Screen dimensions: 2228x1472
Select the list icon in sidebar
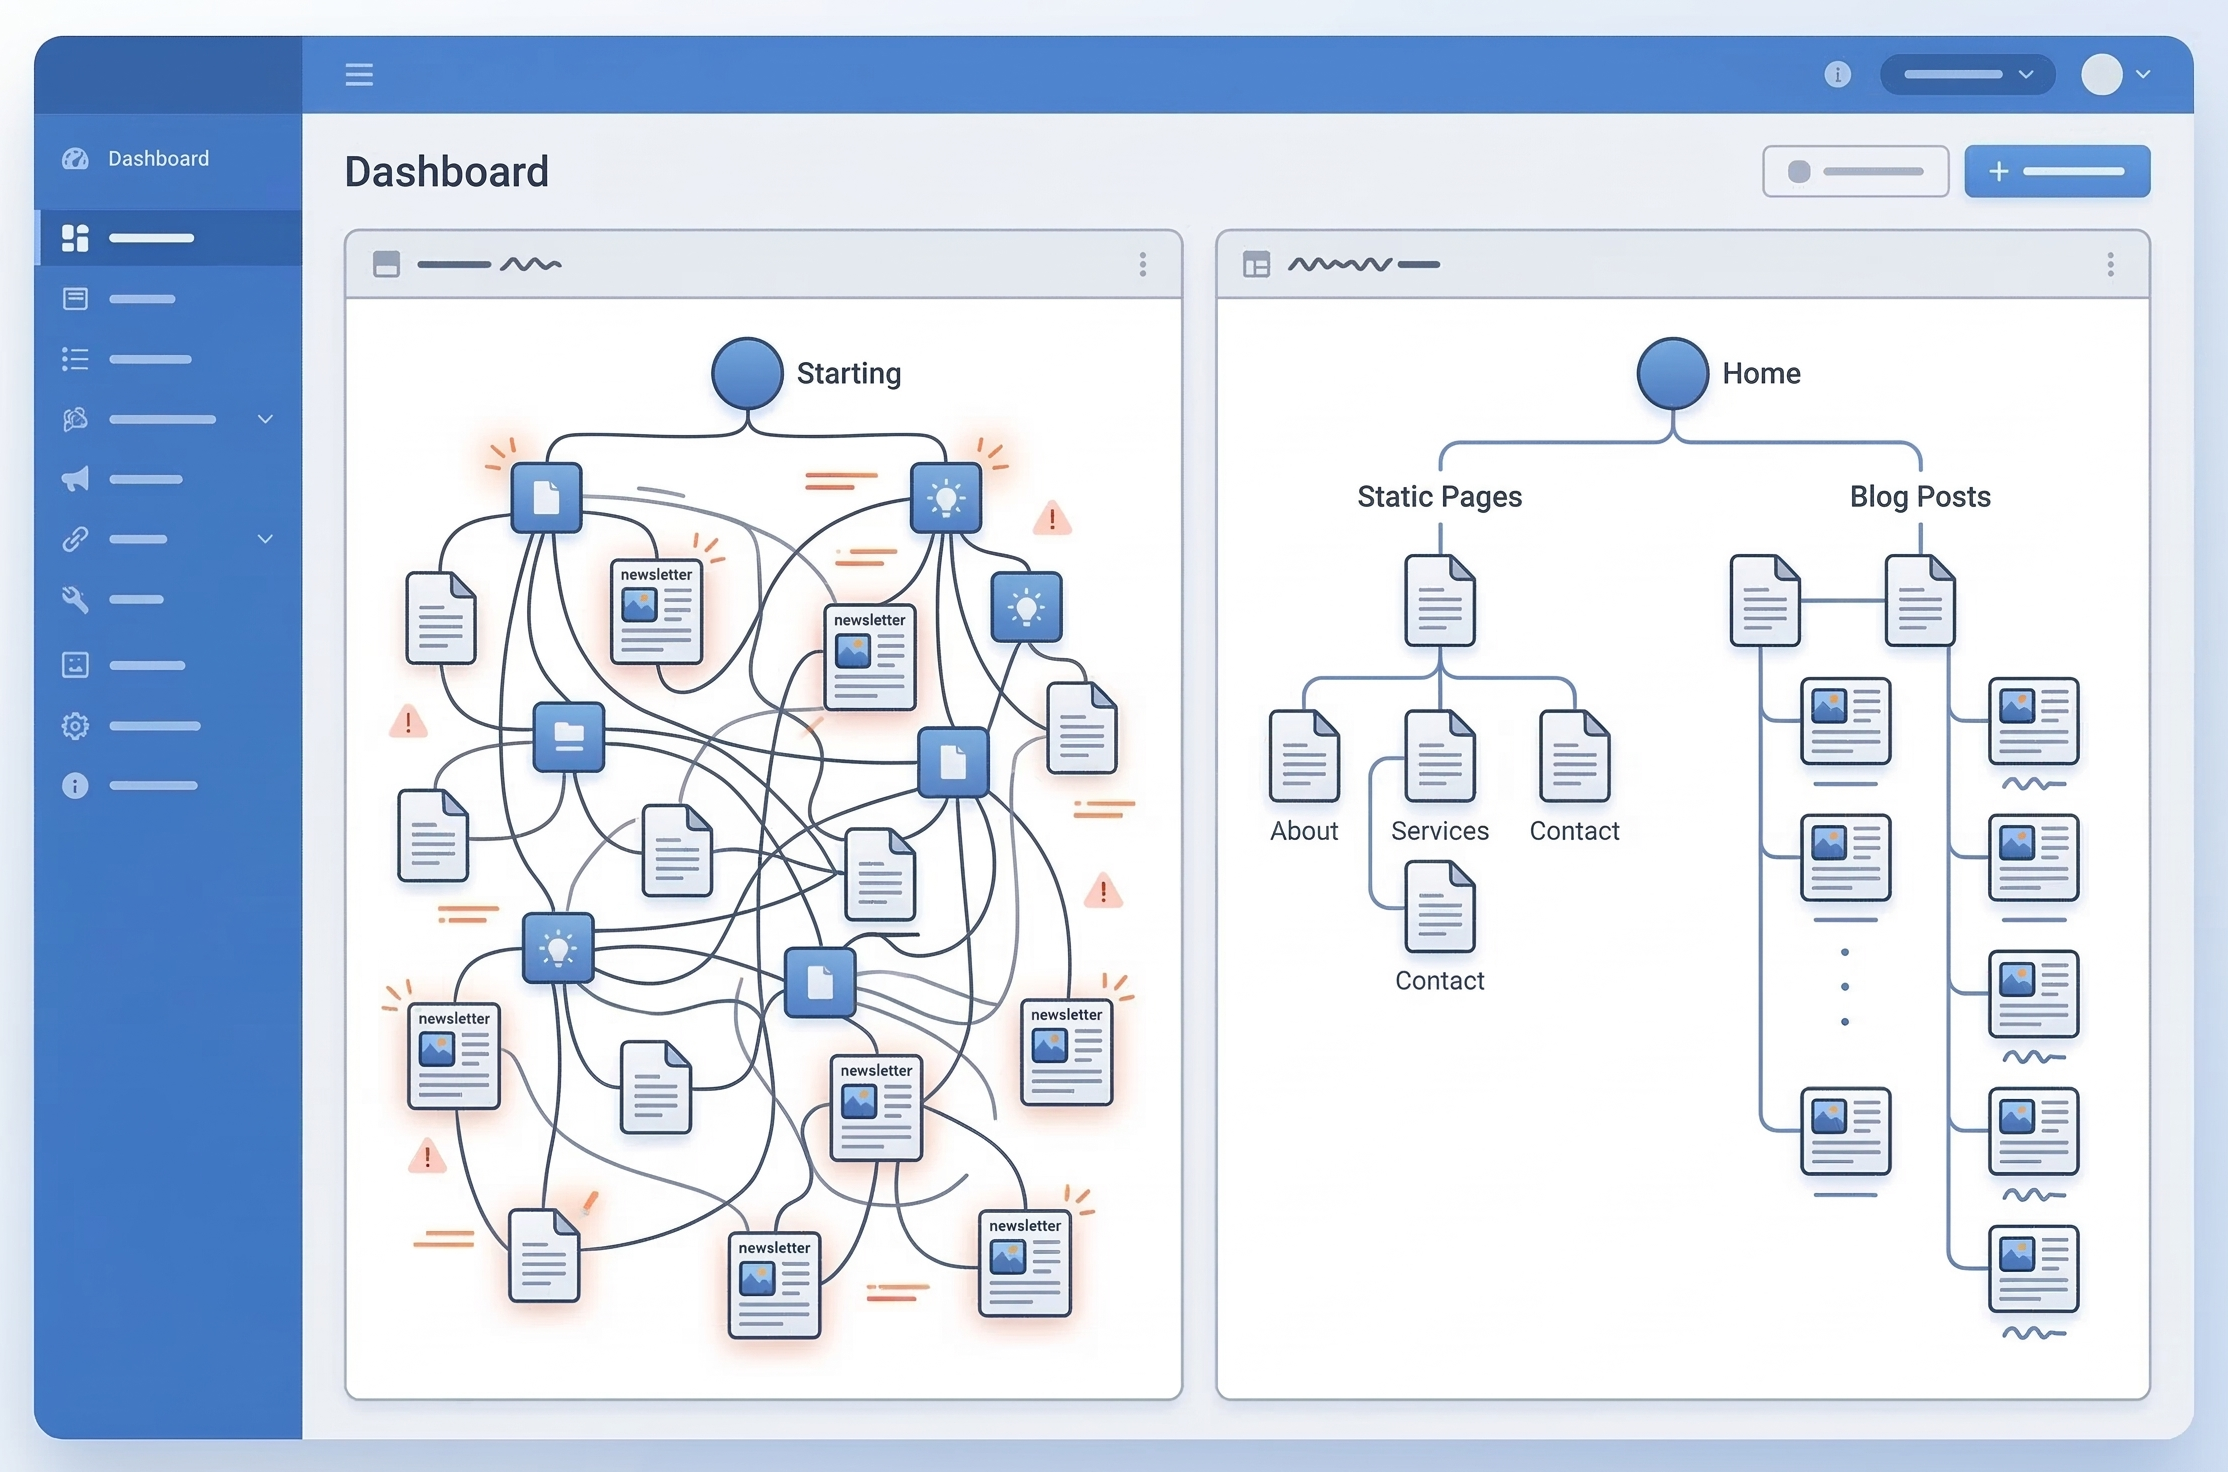tap(76, 359)
